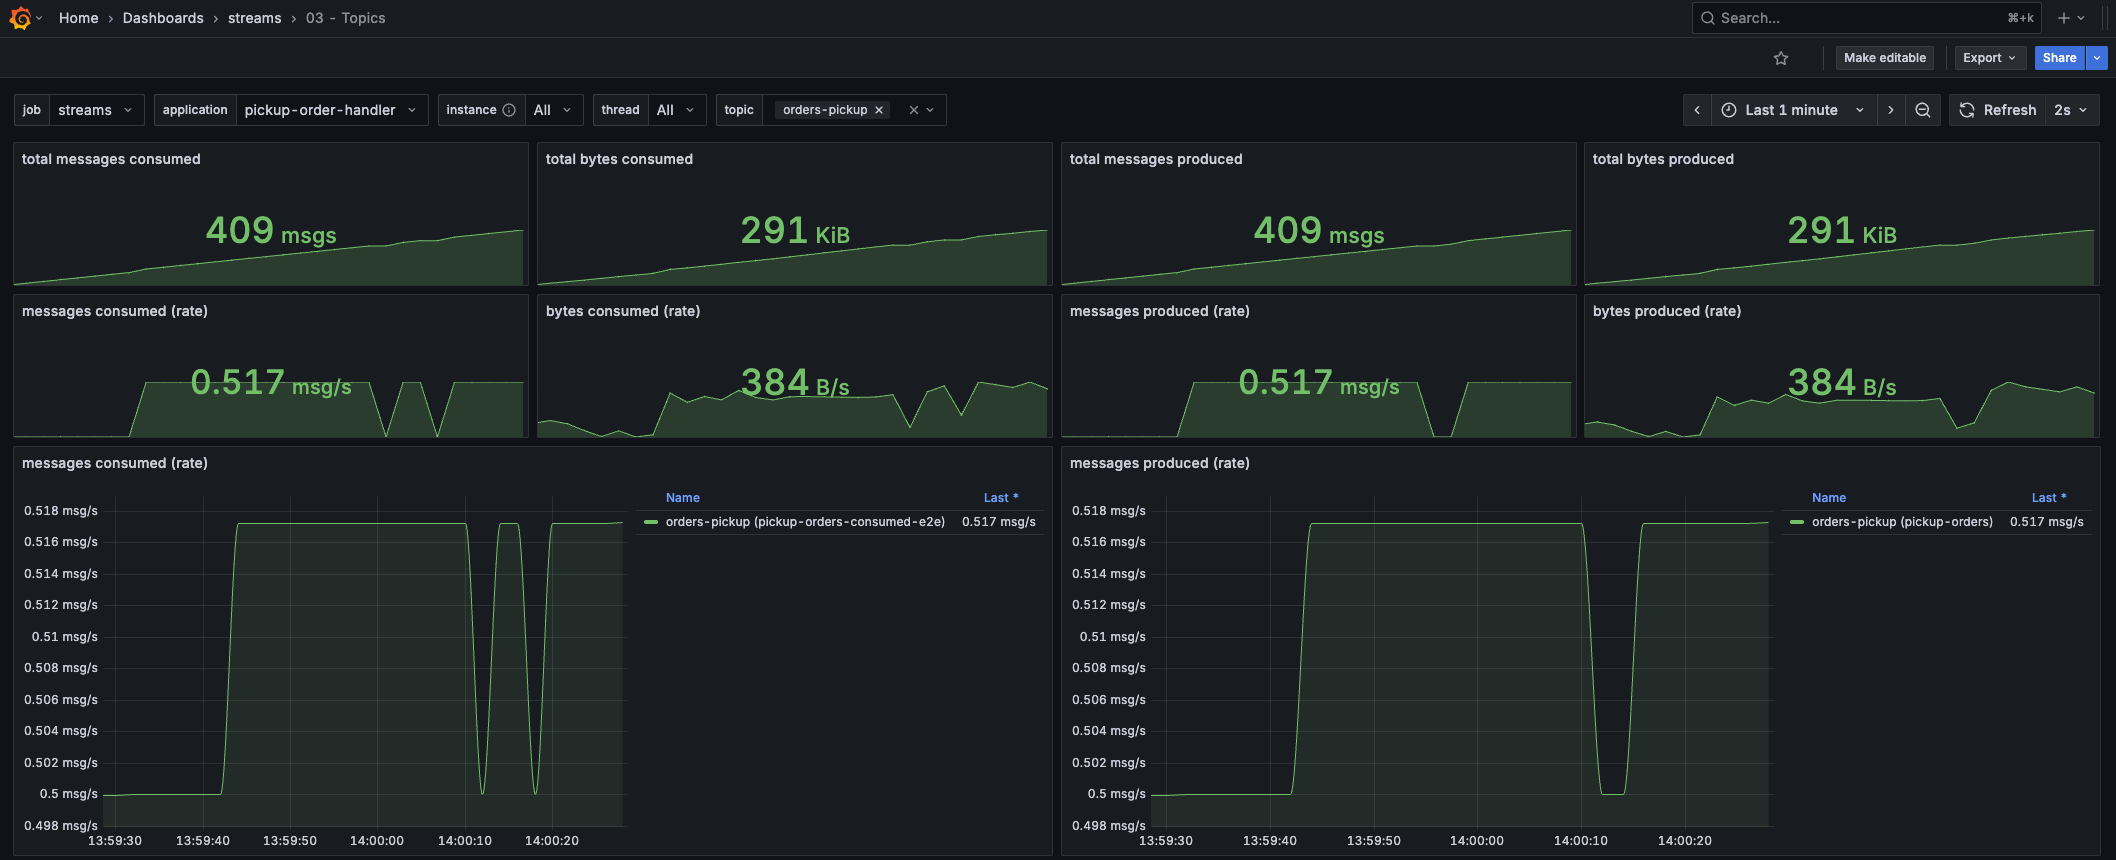This screenshot has height=860, width=2116.
Task: Toggle orders-pickup (pickup-orders) series in legend
Action: pyautogui.click(x=1901, y=522)
